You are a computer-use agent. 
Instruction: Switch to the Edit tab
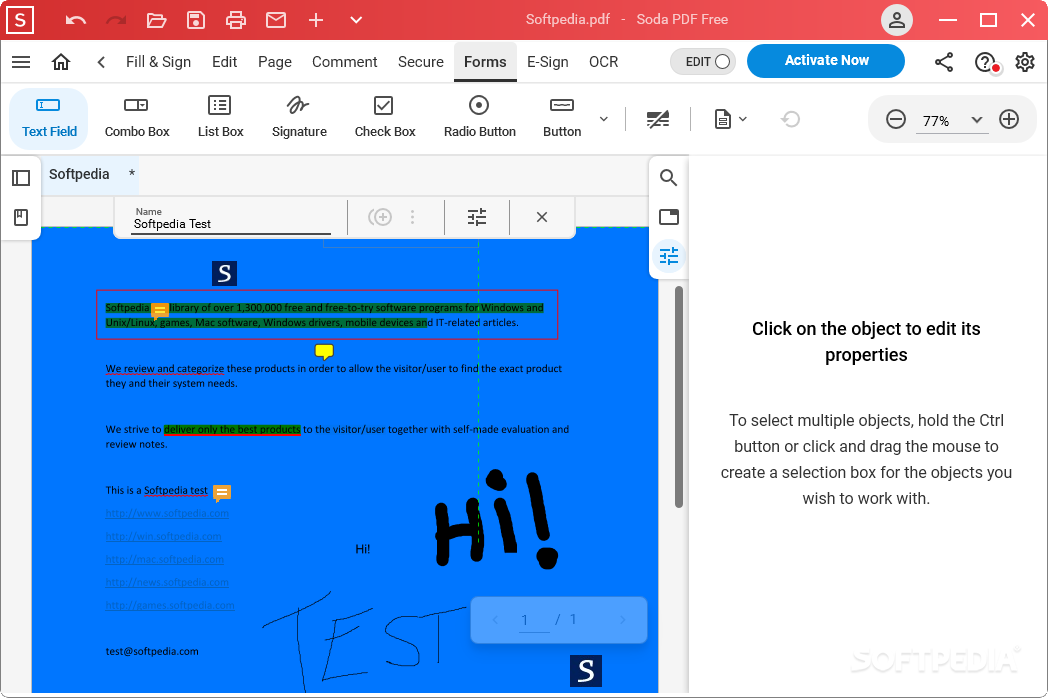coord(225,62)
